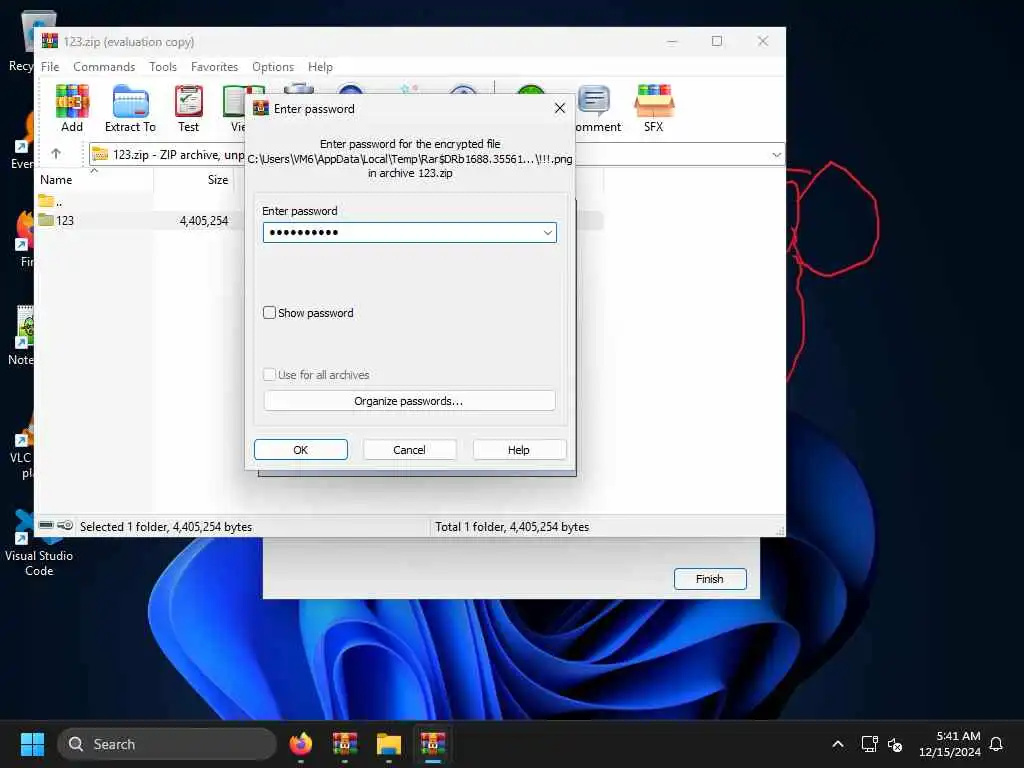
Task: Click the Comment toolbar icon
Action: 597,108
